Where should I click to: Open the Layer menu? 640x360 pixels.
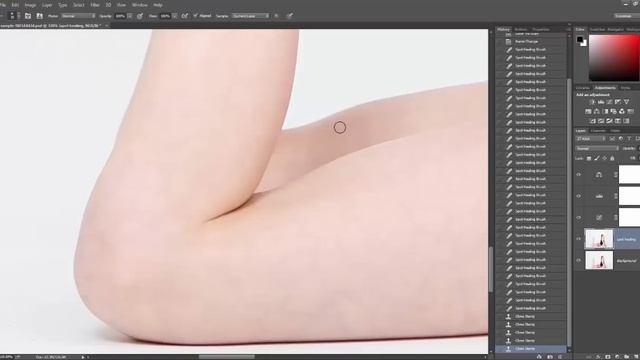(47, 5)
